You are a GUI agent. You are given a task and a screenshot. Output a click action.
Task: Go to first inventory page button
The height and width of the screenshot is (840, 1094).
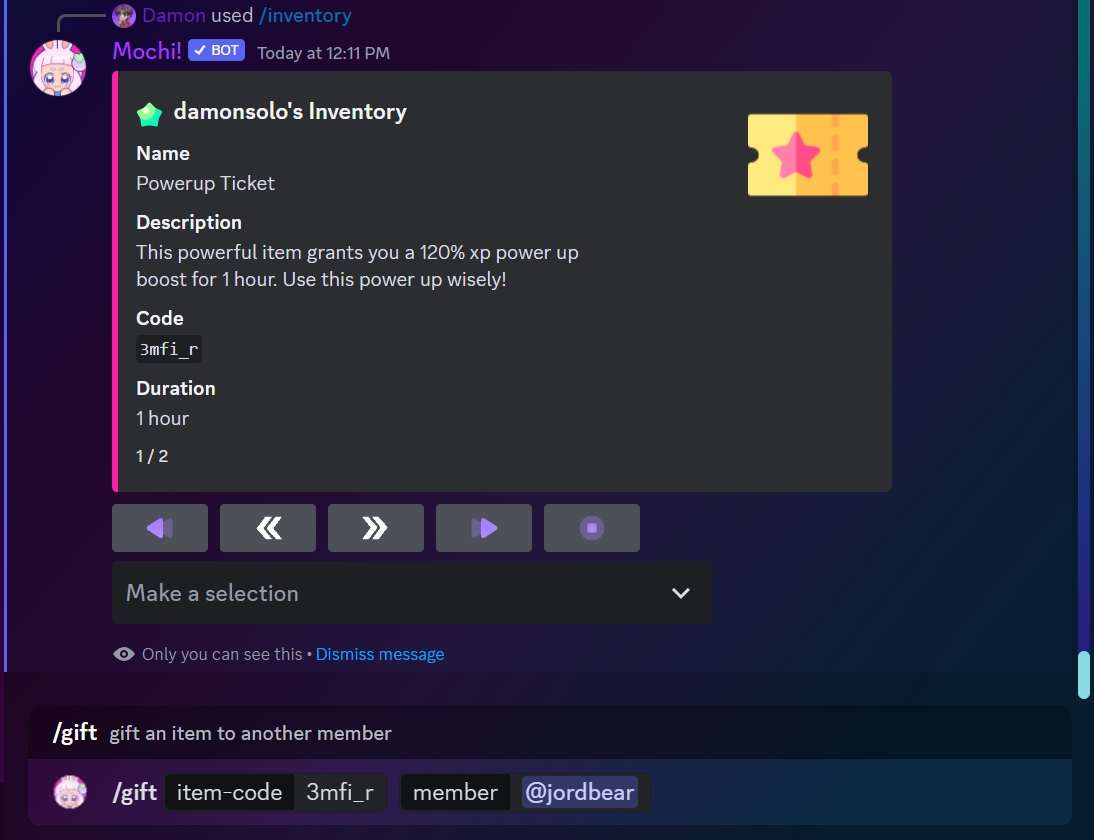[x=160, y=528]
